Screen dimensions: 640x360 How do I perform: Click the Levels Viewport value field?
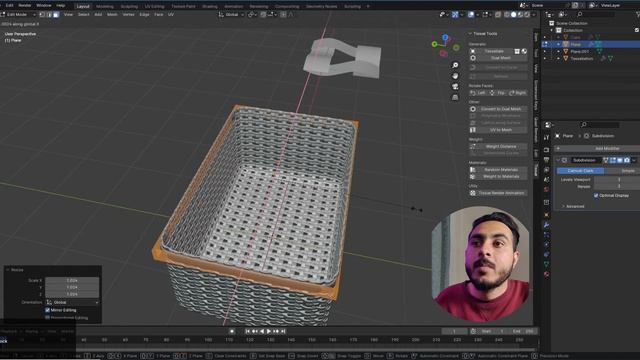(x=617, y=180)
